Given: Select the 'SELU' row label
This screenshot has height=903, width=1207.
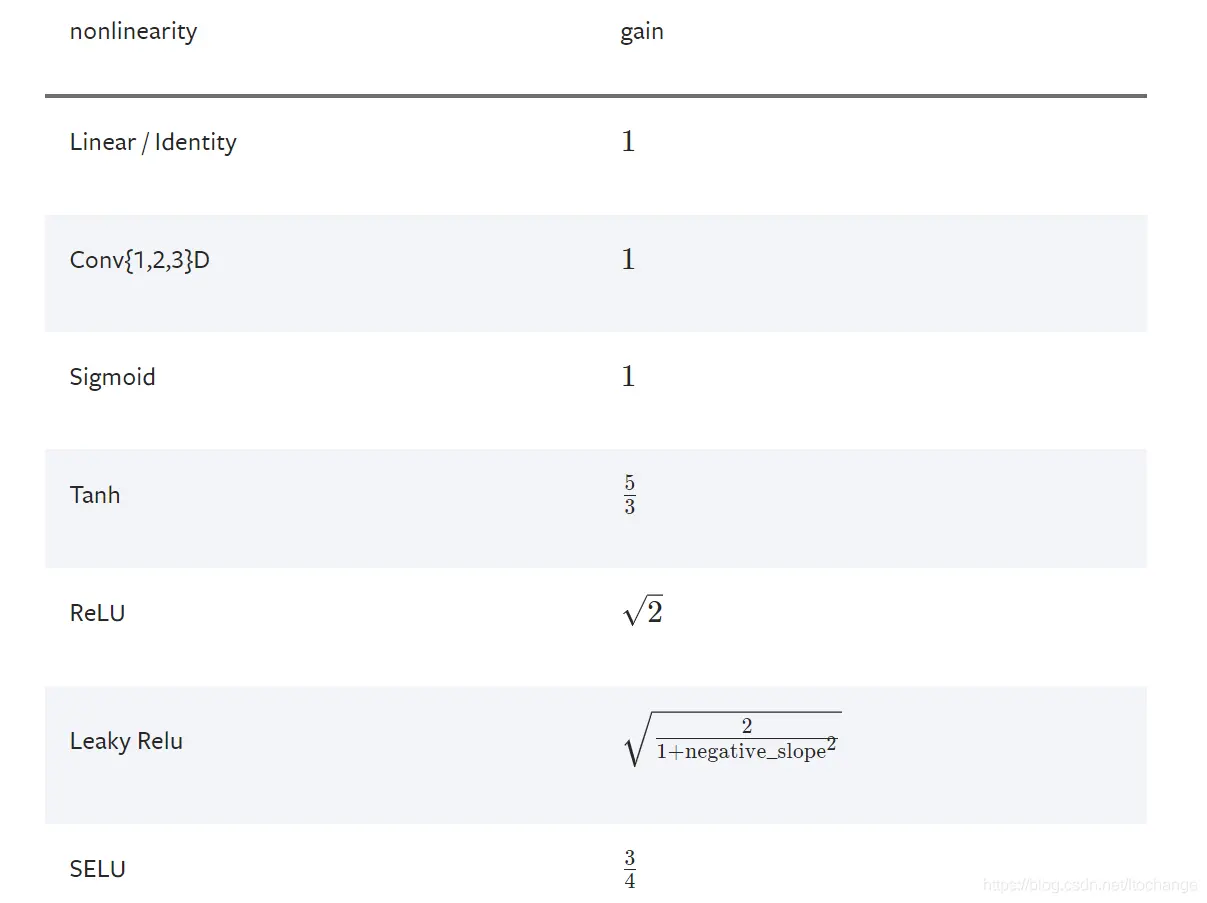Looking at the screenshot, I should point(98,869).
